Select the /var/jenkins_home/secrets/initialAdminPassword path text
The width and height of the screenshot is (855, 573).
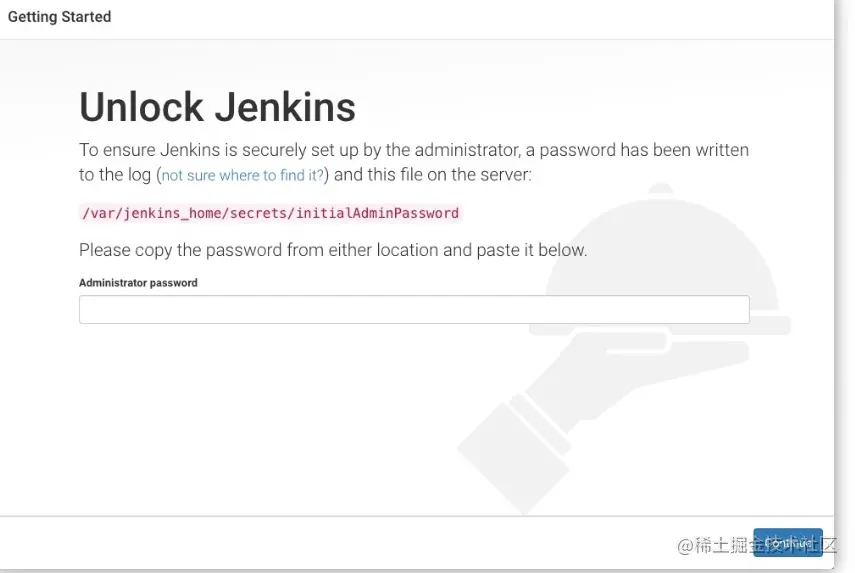pos(270,213)
